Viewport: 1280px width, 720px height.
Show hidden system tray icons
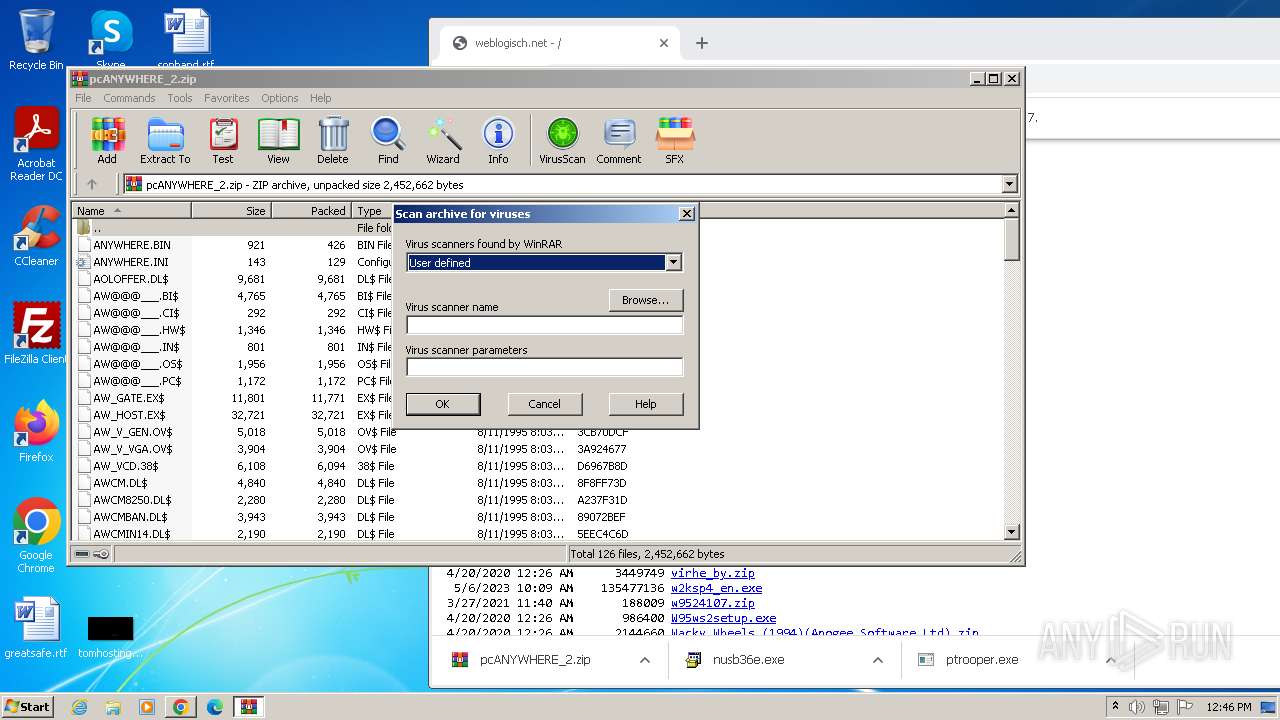click(x=1116, y=707)
